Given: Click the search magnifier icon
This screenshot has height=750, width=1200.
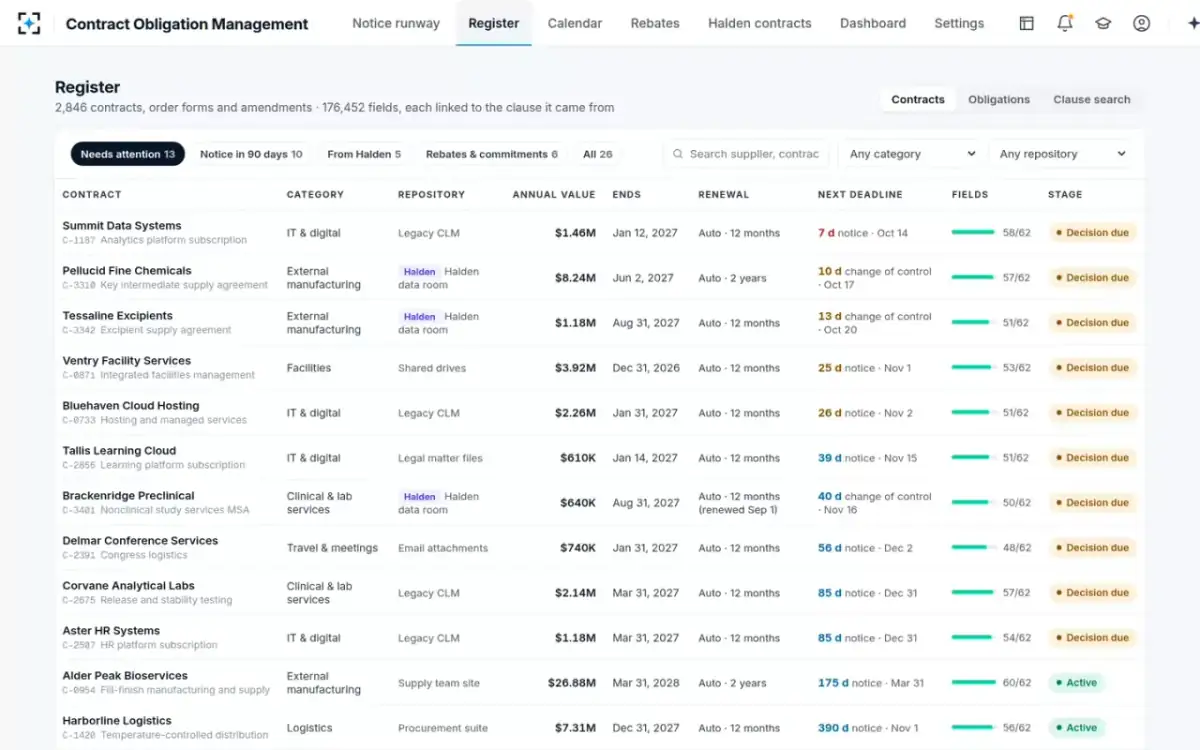Looking at the screenshot, I should (x=678, y=154).
